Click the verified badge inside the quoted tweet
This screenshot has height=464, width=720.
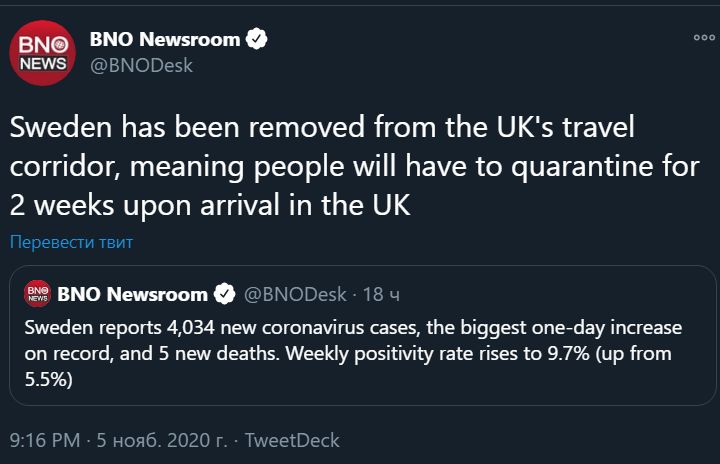point(226,294)
